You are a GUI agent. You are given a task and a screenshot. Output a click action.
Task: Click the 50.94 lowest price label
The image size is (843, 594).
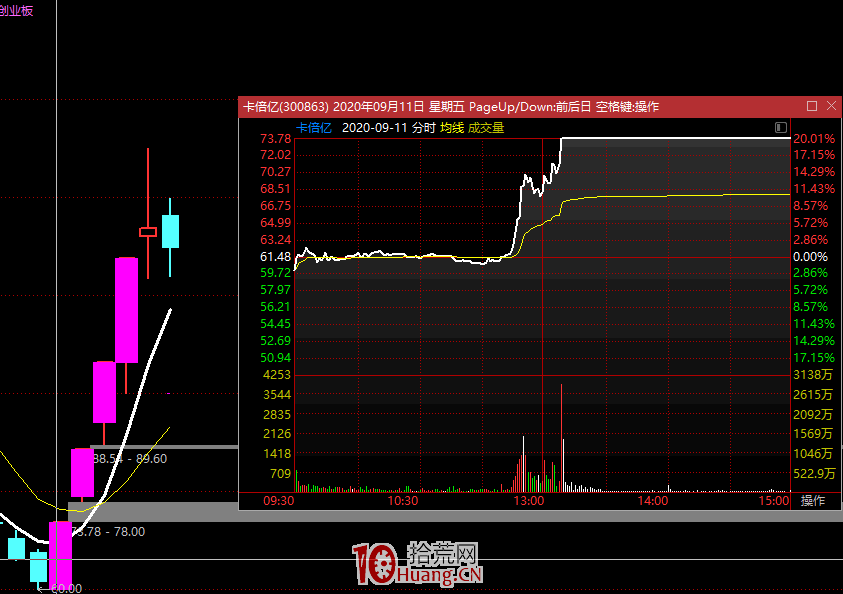[275, 357]
